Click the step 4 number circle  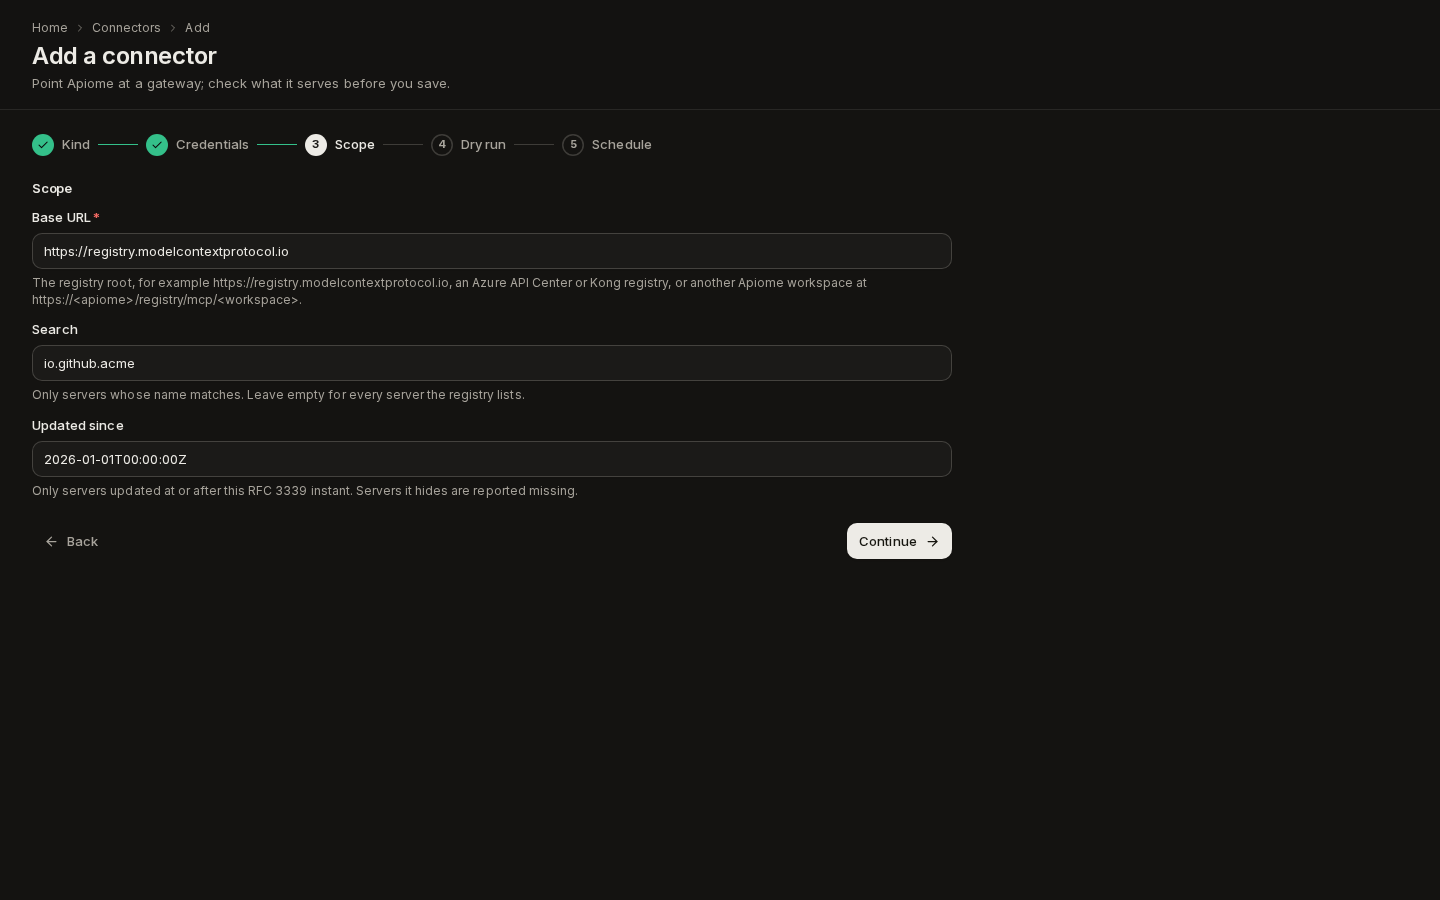click(x=442, y=145)
